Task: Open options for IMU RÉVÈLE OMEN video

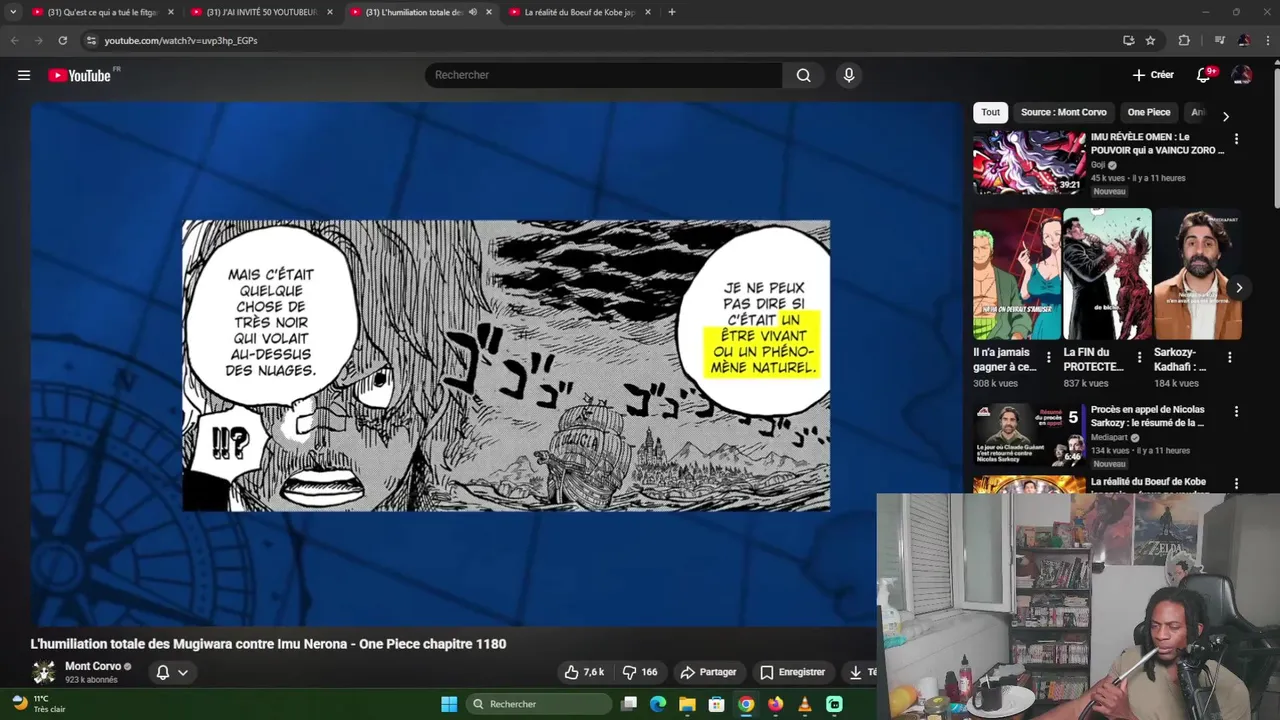Action: 1236,139
